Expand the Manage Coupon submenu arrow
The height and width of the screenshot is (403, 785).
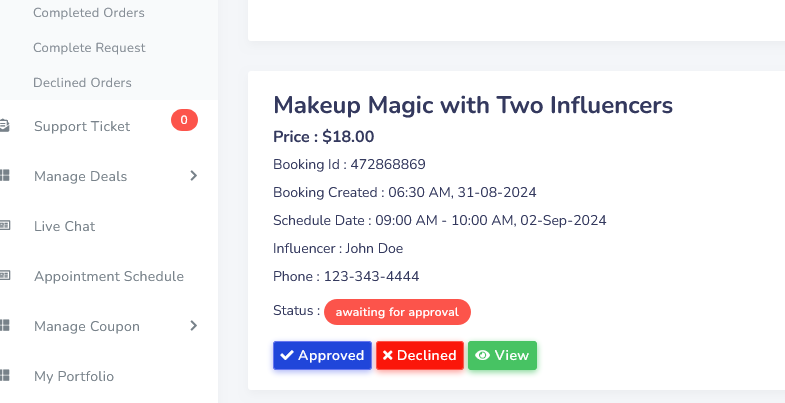click(x=194, y=326)
